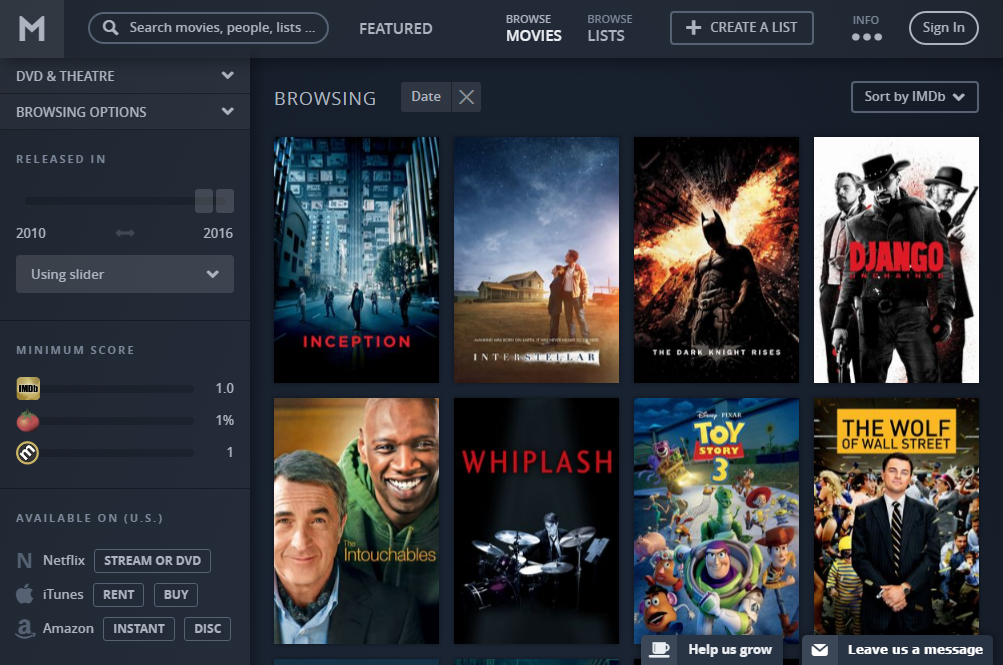Open the Sort by IMDb dropdown
This screenshot has width=1003, height=665.
(x=913, y=97)
